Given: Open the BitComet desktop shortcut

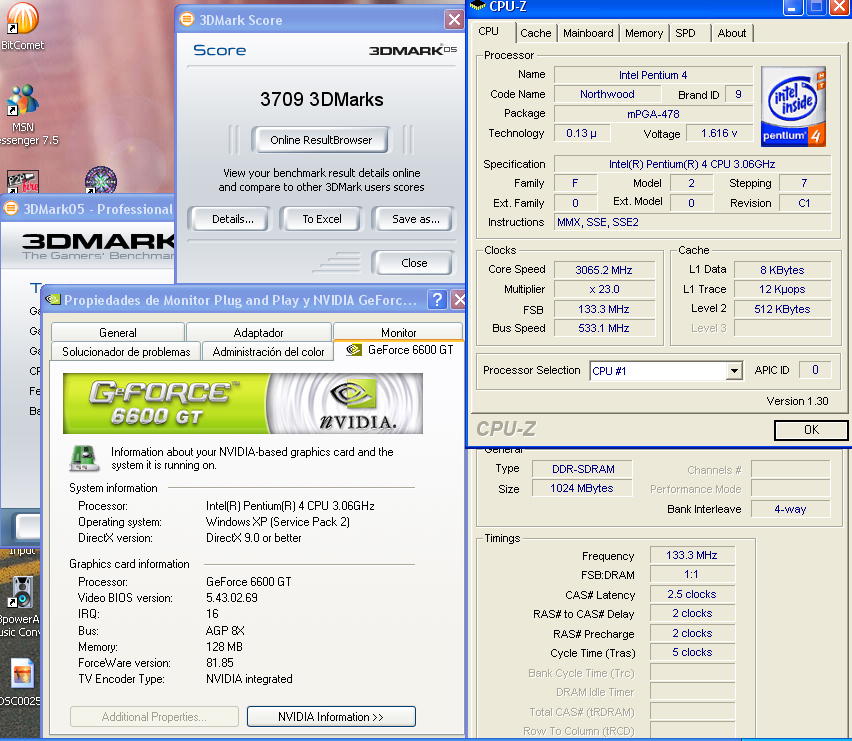Looking at the screenshot, I should pos(21,20).
